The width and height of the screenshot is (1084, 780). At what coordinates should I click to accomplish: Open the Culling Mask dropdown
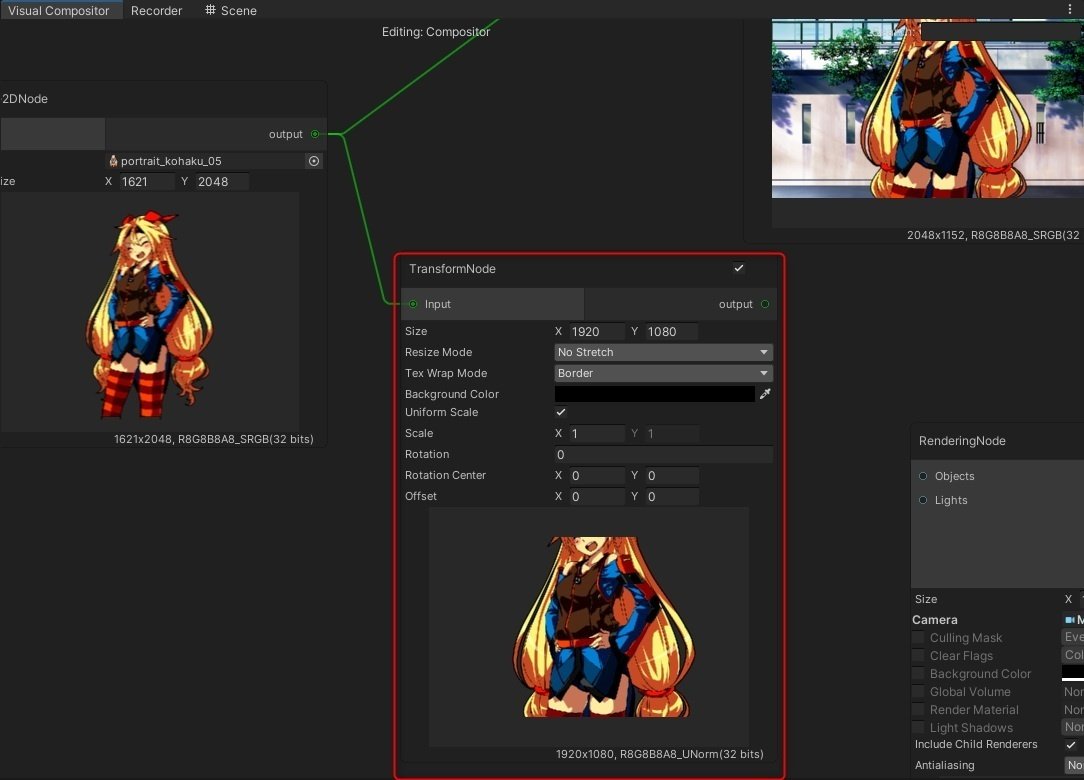point(1073,637)
